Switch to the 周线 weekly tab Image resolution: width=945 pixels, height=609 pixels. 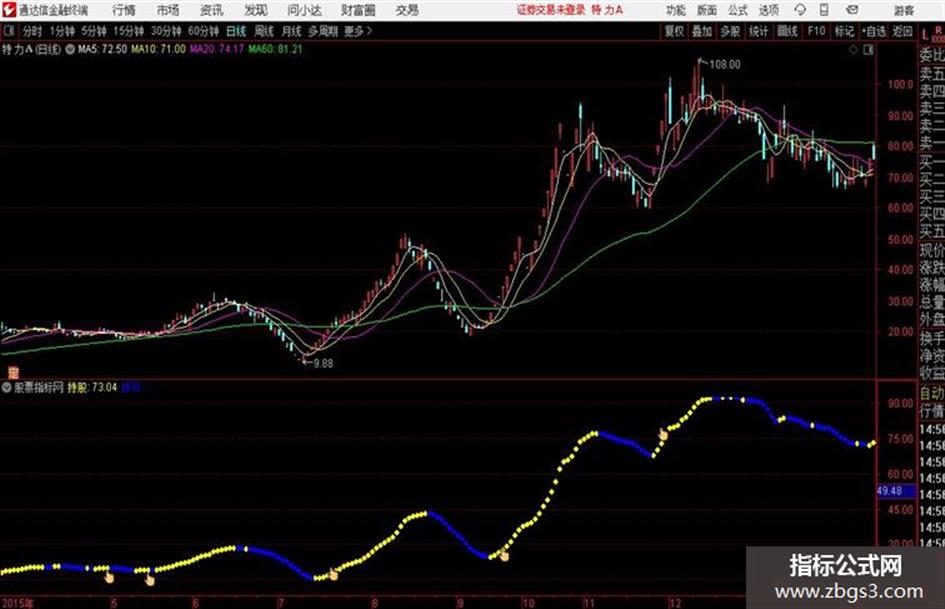click(264, 31)
